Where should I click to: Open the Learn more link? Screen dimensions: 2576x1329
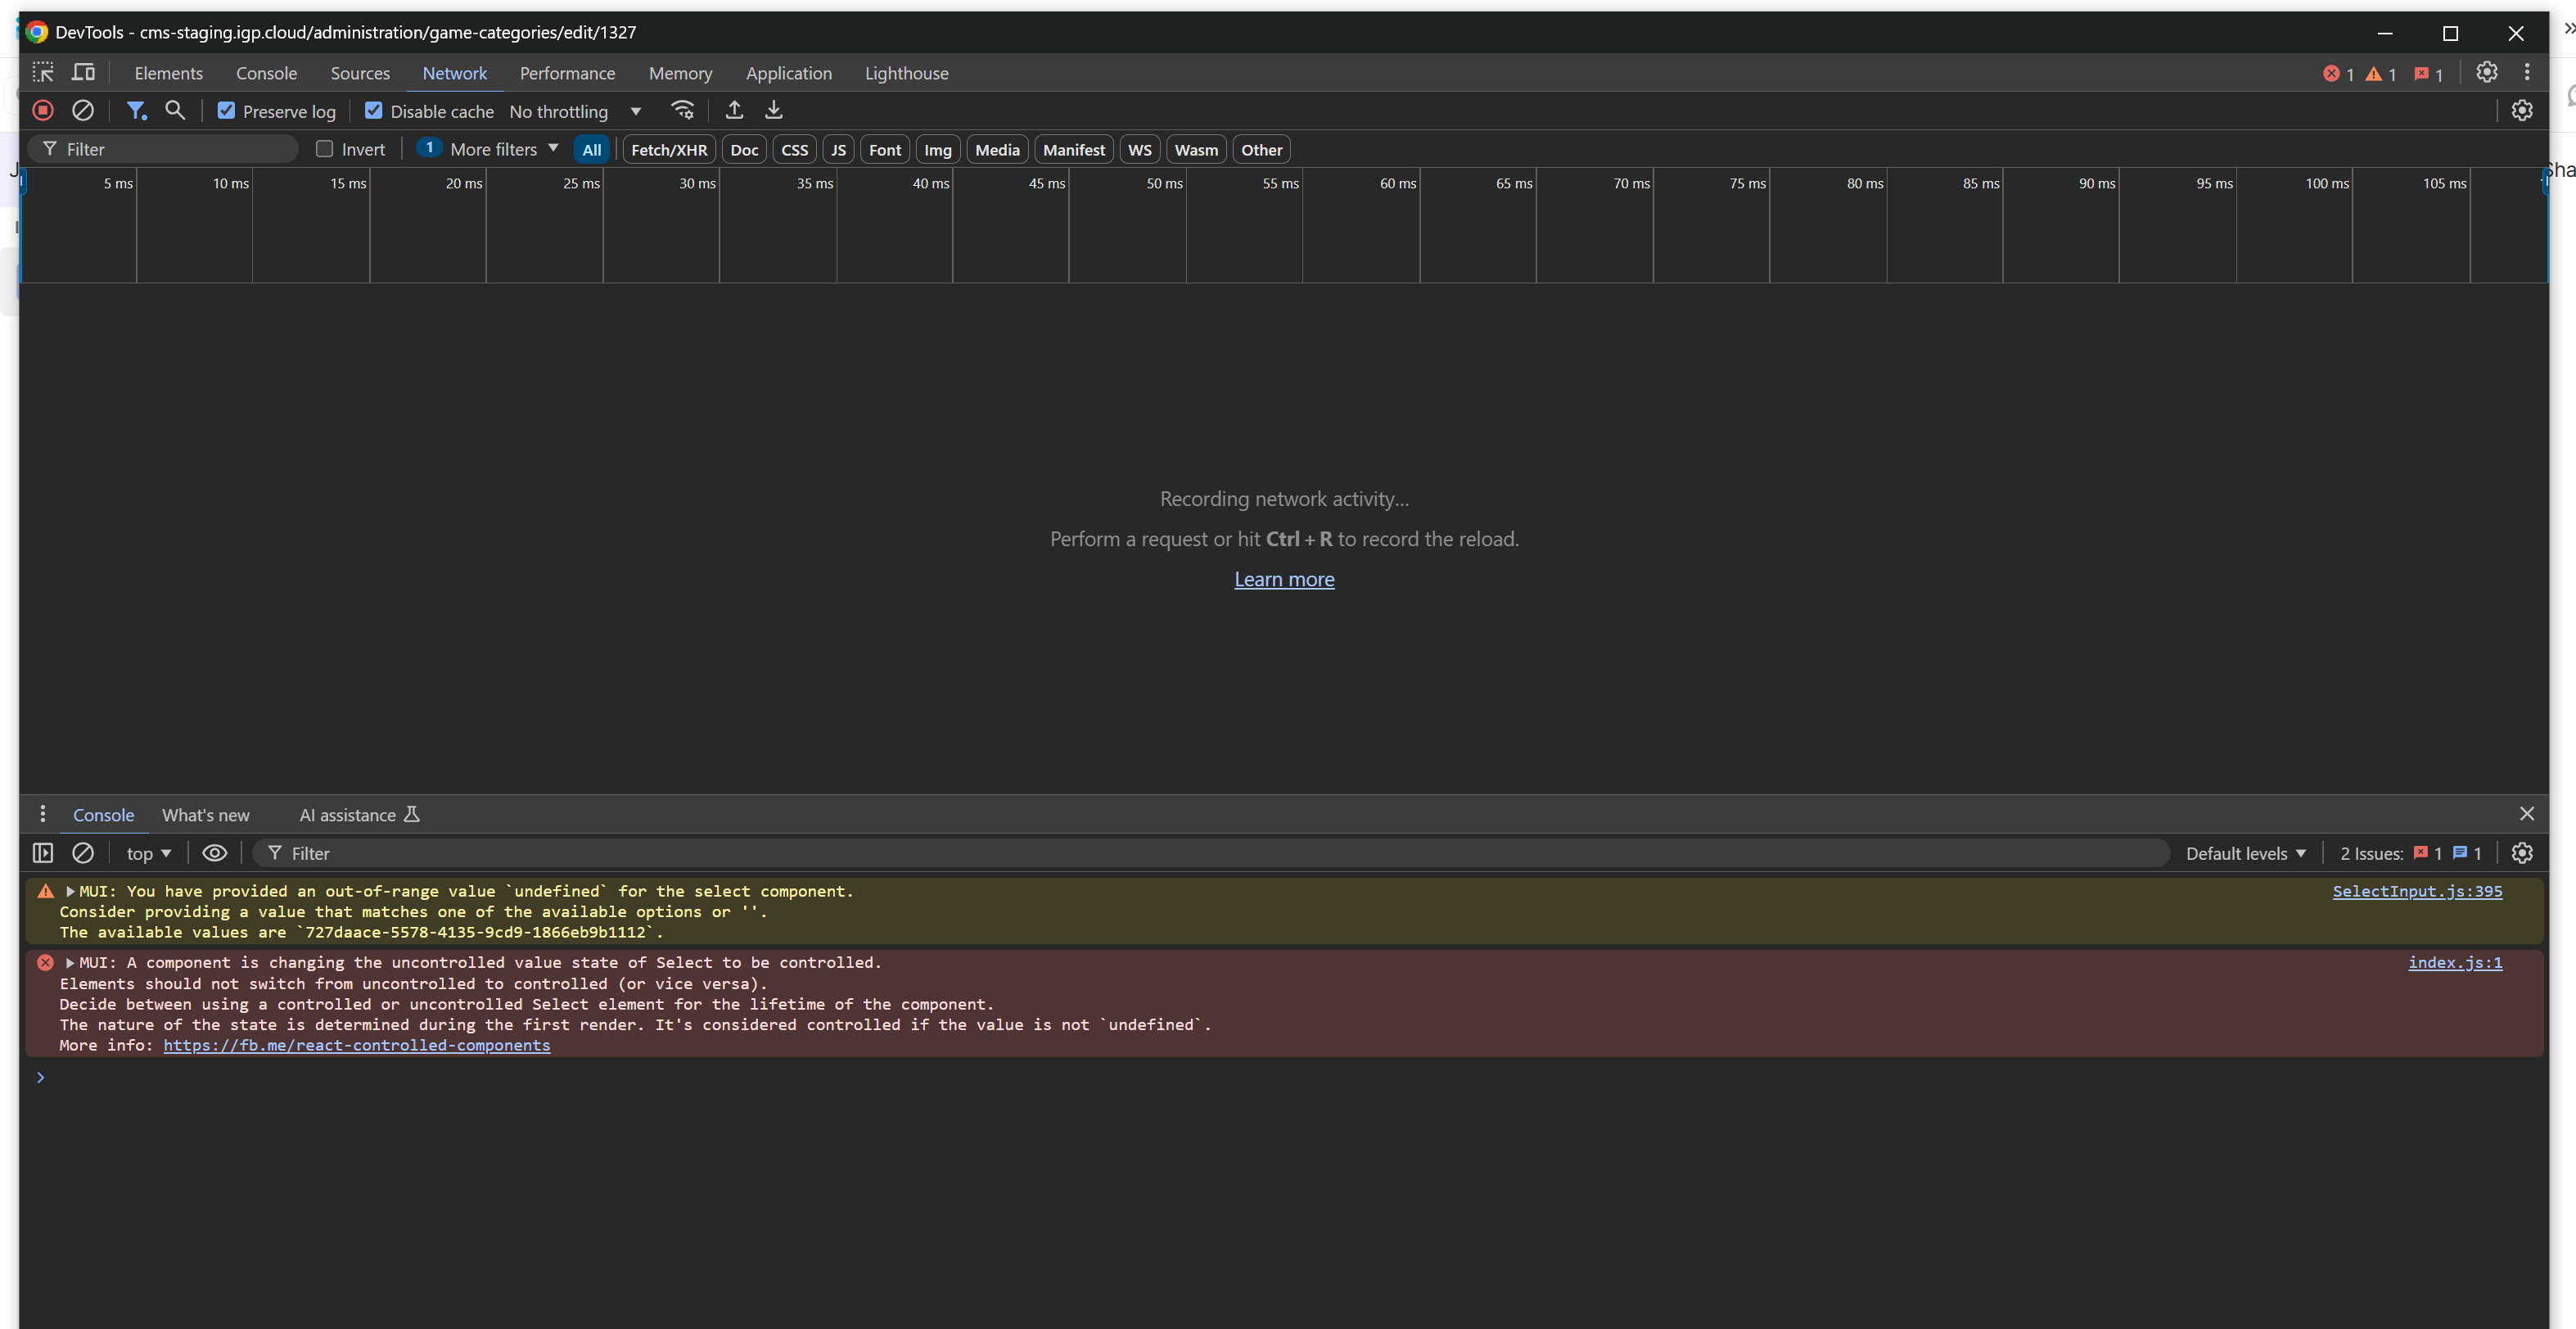point(1284,579)
